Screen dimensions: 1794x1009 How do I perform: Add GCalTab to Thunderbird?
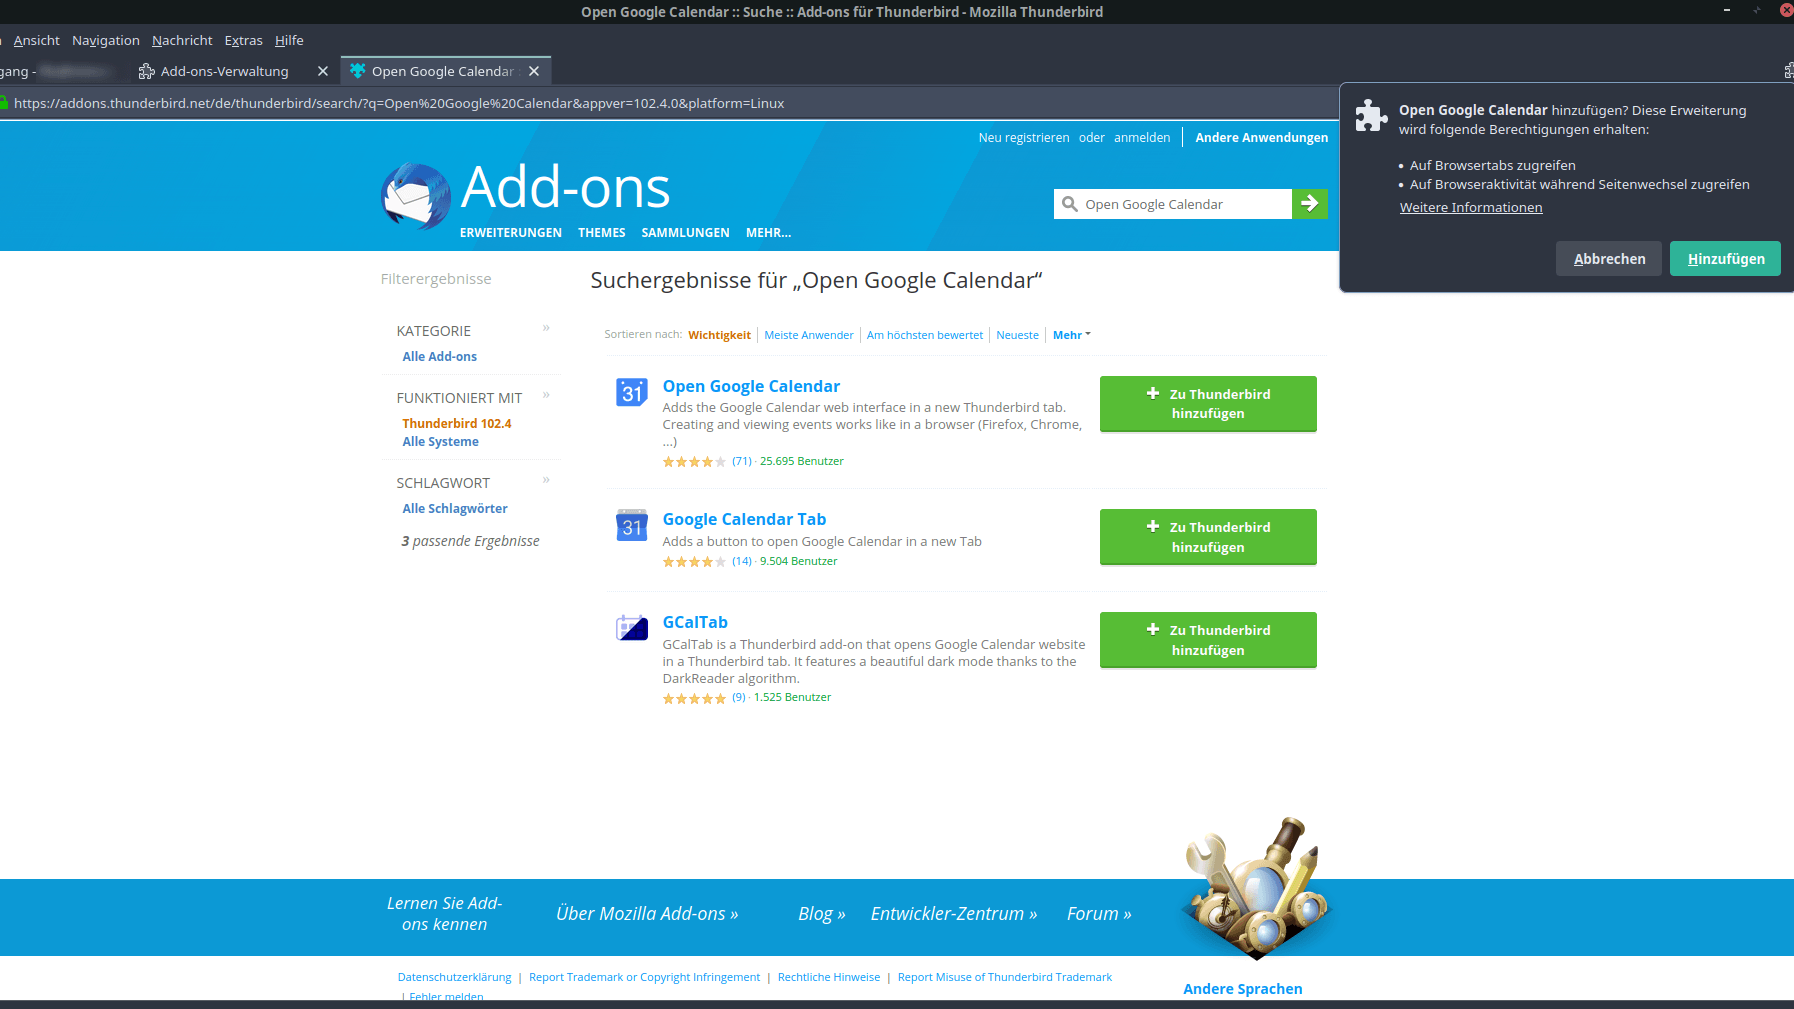1208,640
